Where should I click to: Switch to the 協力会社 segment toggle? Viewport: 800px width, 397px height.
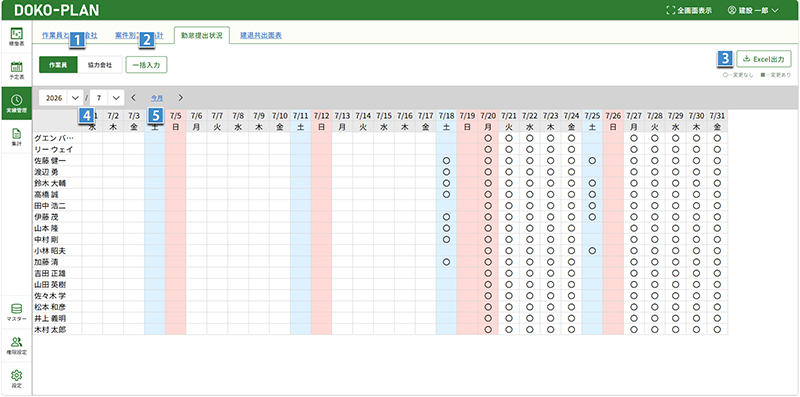pyautogui.click(x=100, y=65)
